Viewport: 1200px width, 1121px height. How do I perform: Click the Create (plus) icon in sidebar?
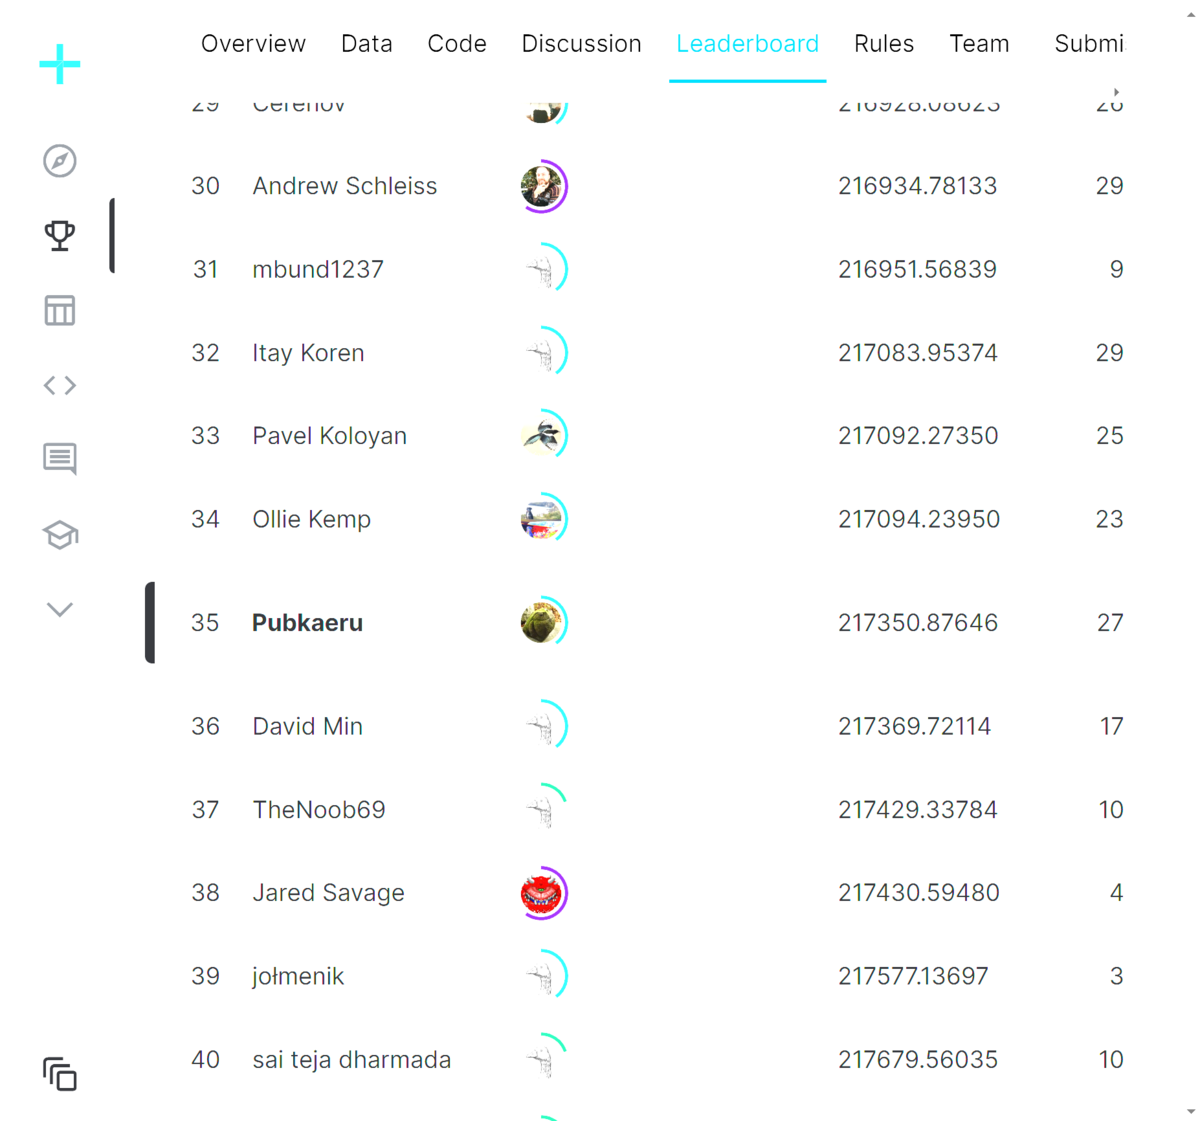59,64
